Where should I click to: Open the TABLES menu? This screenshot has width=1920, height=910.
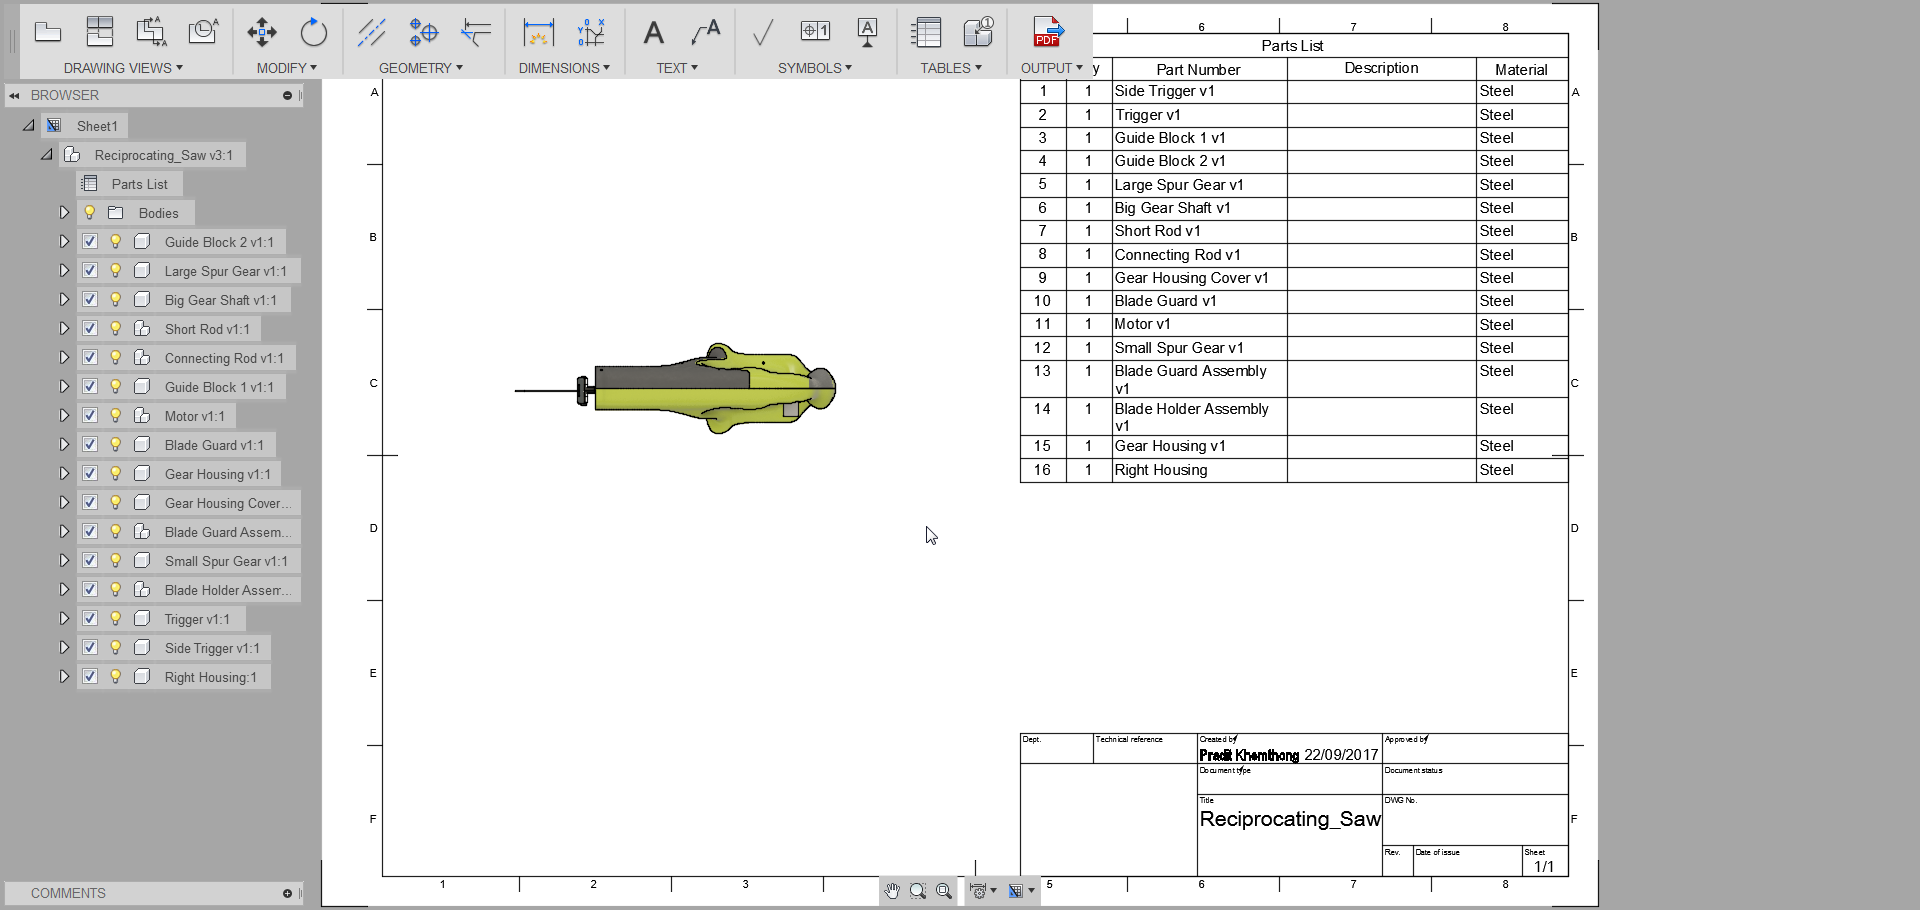950,68
